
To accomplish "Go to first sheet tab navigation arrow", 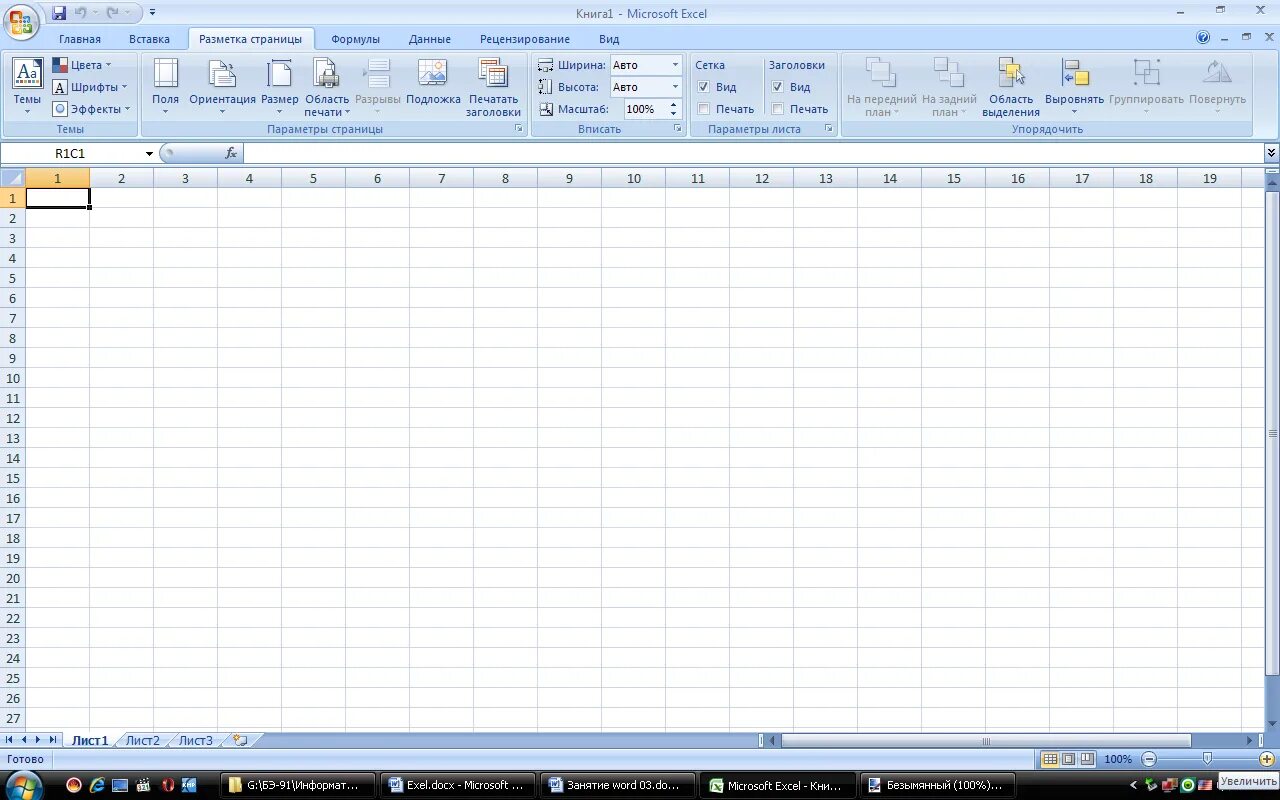I will (x=9, y=740).
